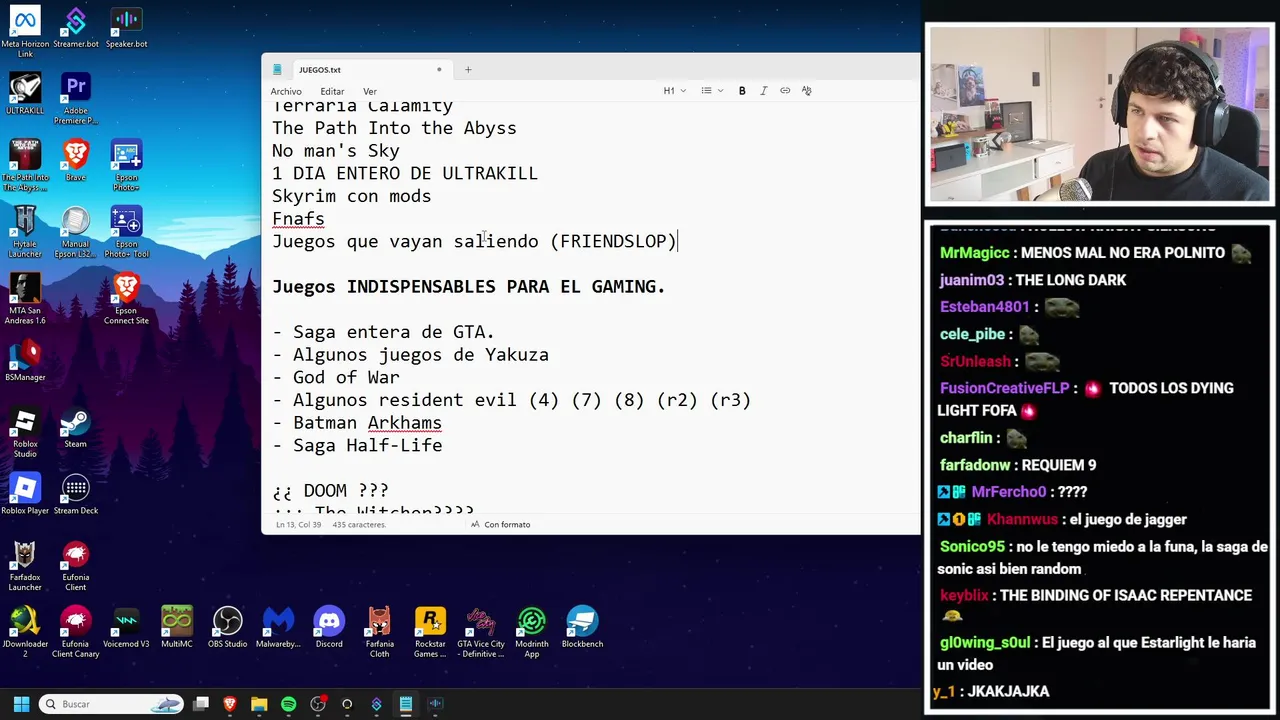Open Rockstar Games launcher desktop icon
Viewport: 1280px width, 720px height.
click(430, 631)
